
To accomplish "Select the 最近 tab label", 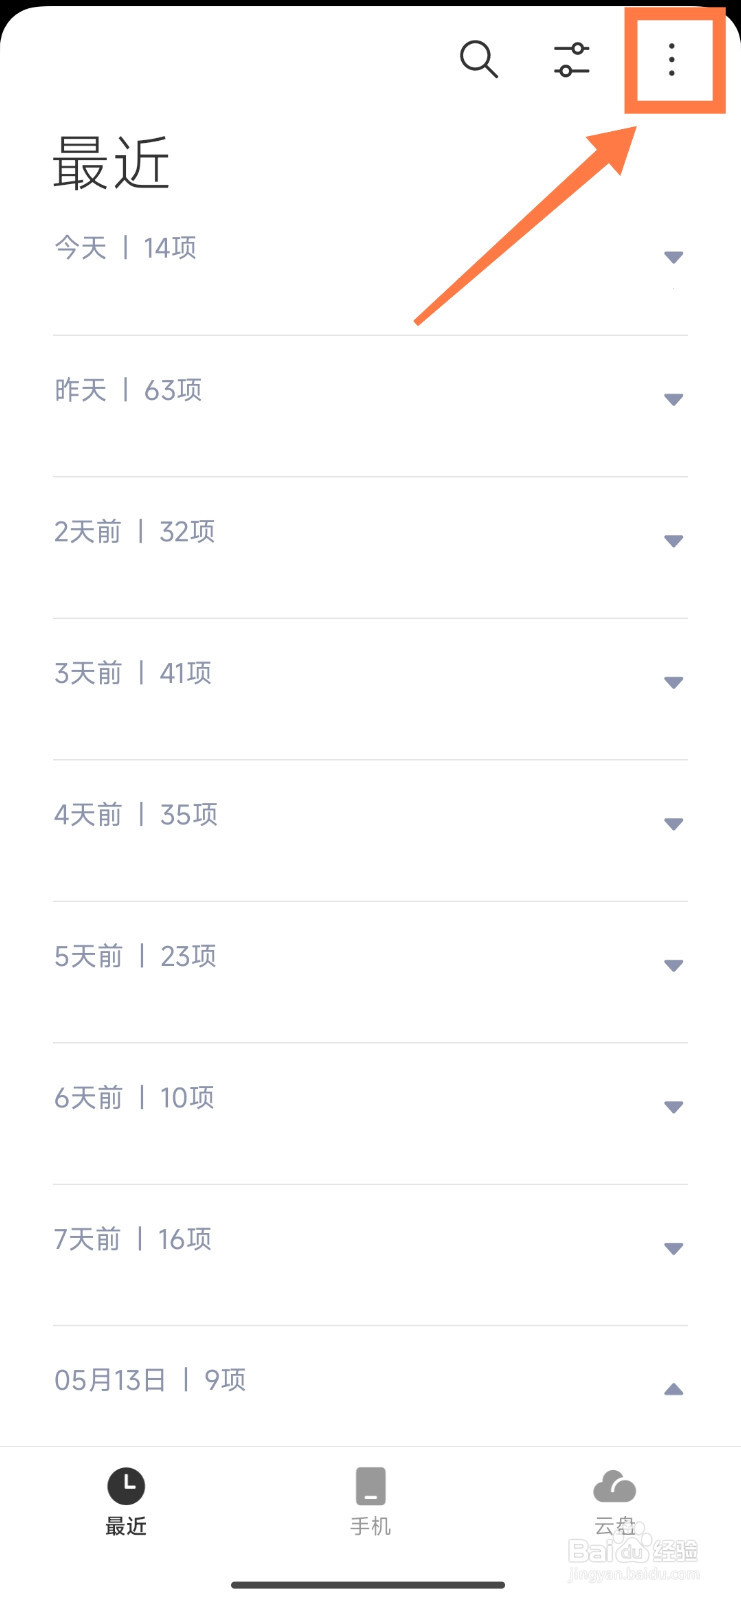I will pos(126,1526).
